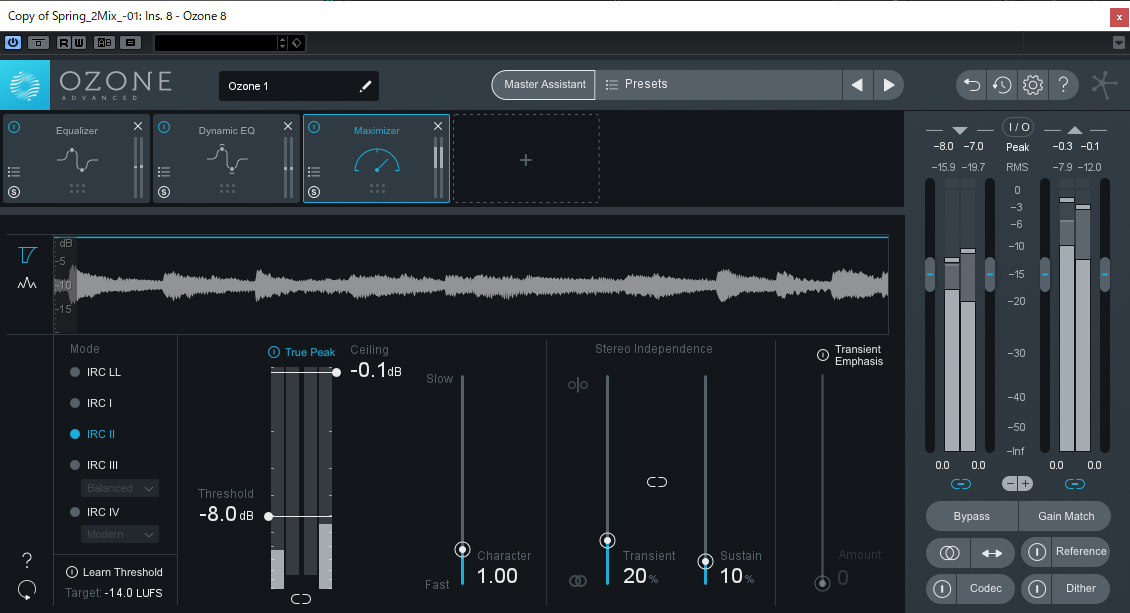Select IRC I mode
The image size is (1130, 613).
91,403
